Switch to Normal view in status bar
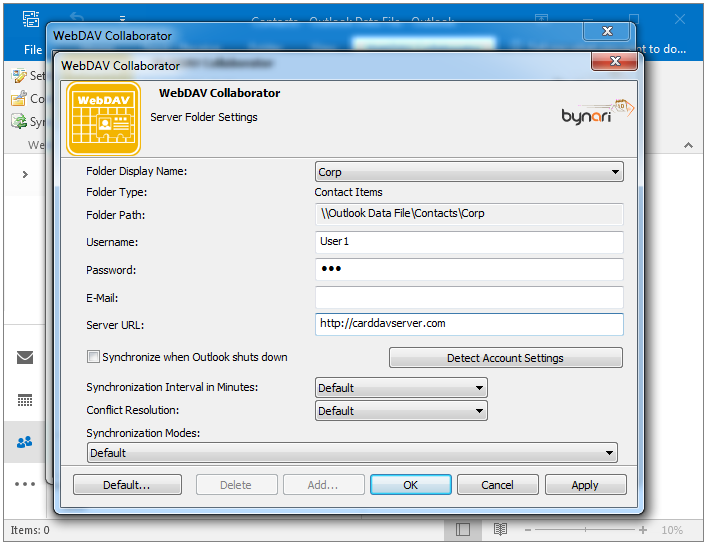 (463, 529)
